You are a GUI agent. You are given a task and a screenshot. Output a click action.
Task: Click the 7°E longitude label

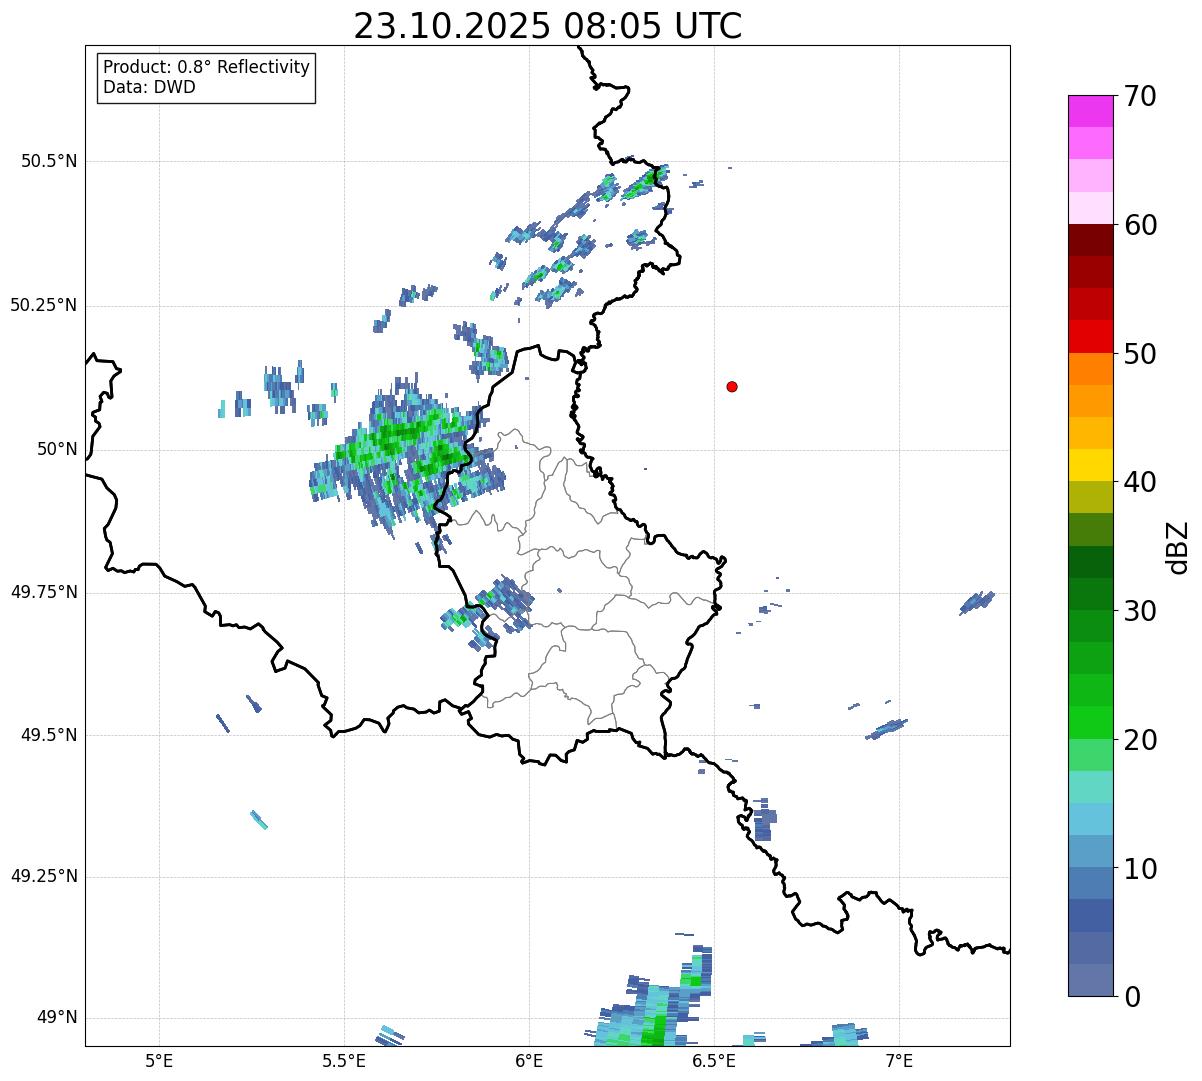tap(899, 1061)
